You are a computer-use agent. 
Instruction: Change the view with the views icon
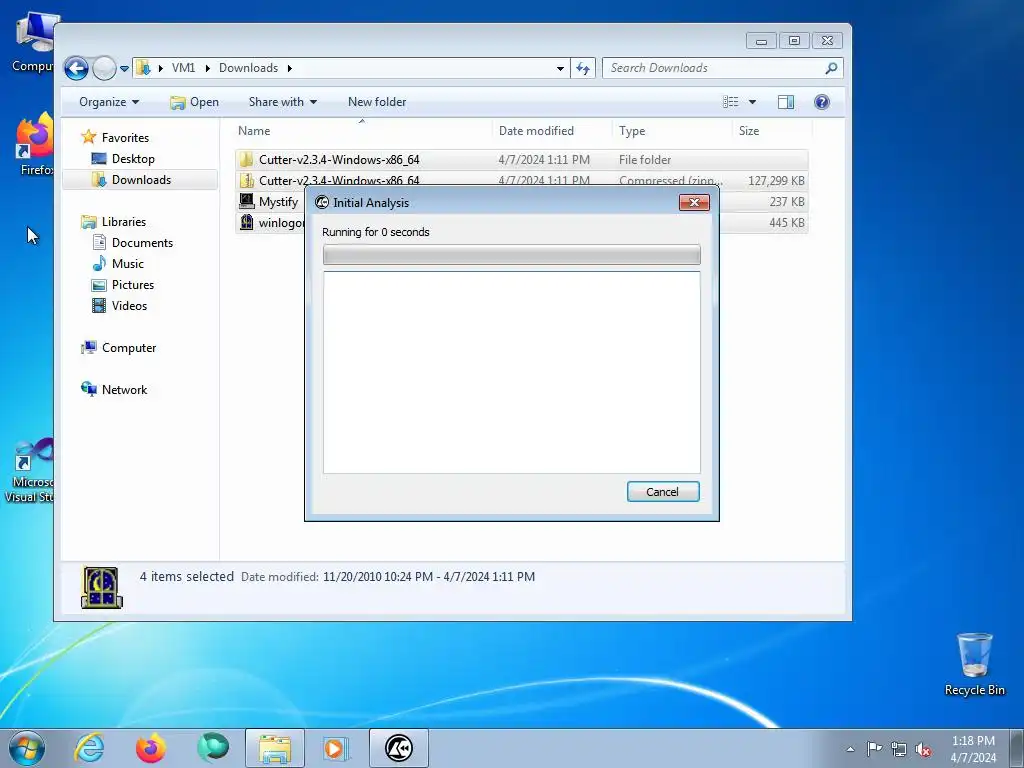pos(731,102)
